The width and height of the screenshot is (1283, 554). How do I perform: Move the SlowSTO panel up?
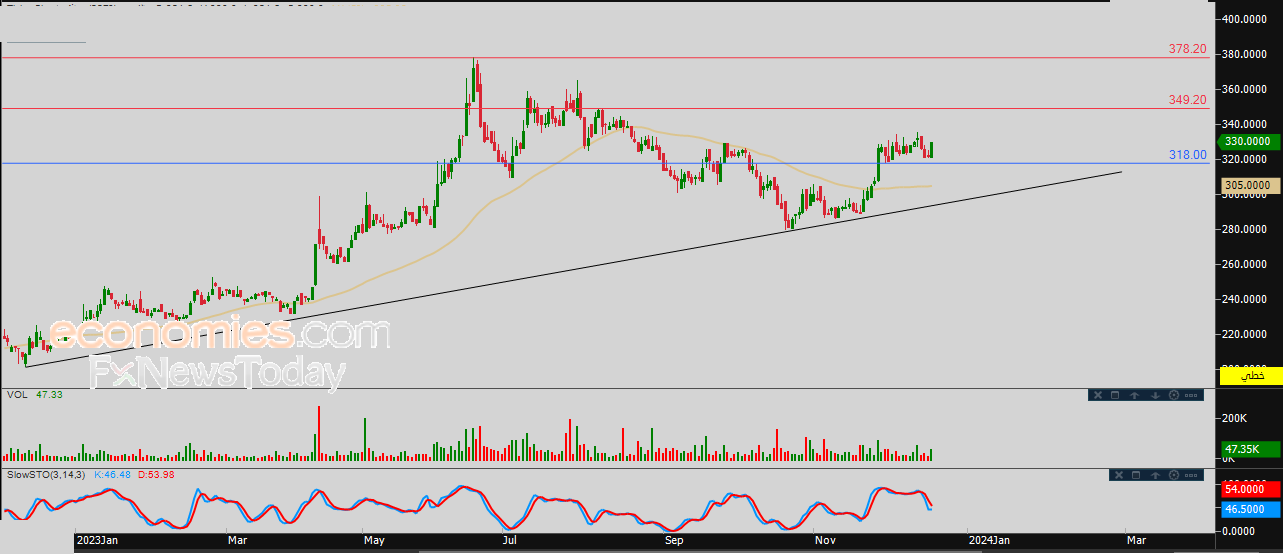point(1155,475)
